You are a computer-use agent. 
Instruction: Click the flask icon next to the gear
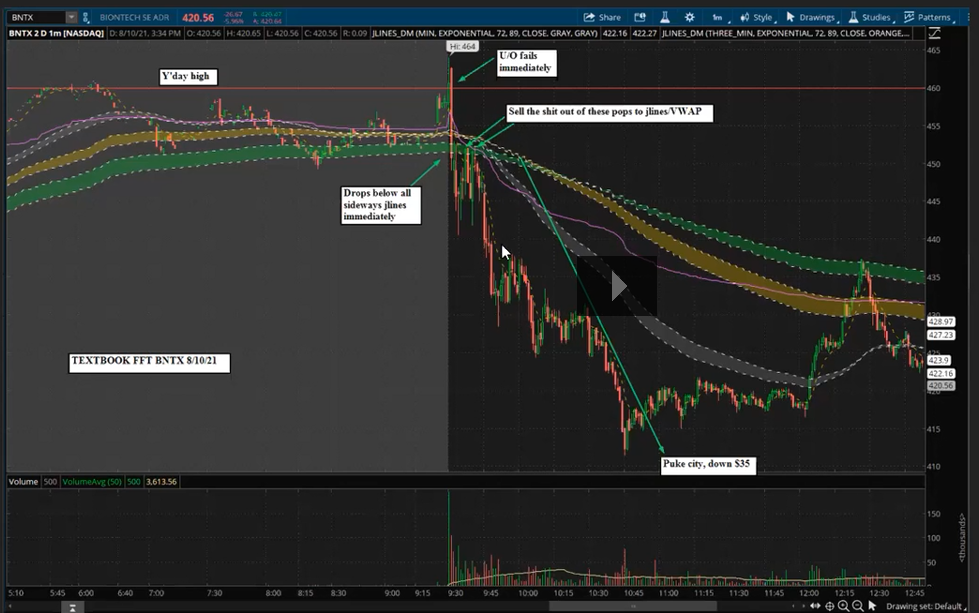click(x=665, y=17)
